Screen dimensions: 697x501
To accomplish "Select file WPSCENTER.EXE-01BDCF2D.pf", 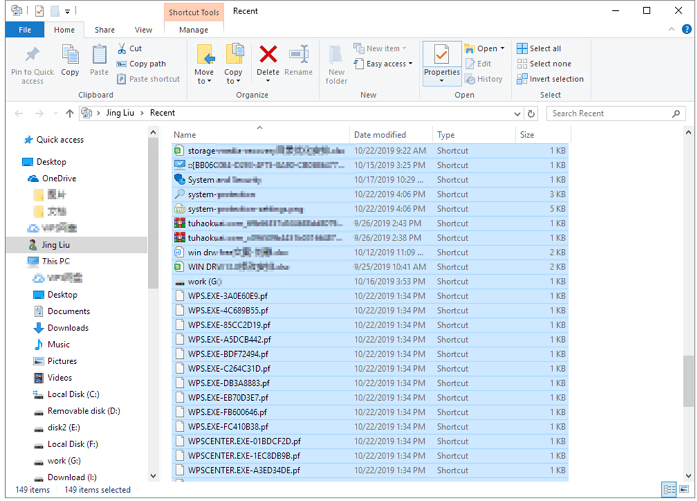I will pyautogui.click(x=370, y=441).
